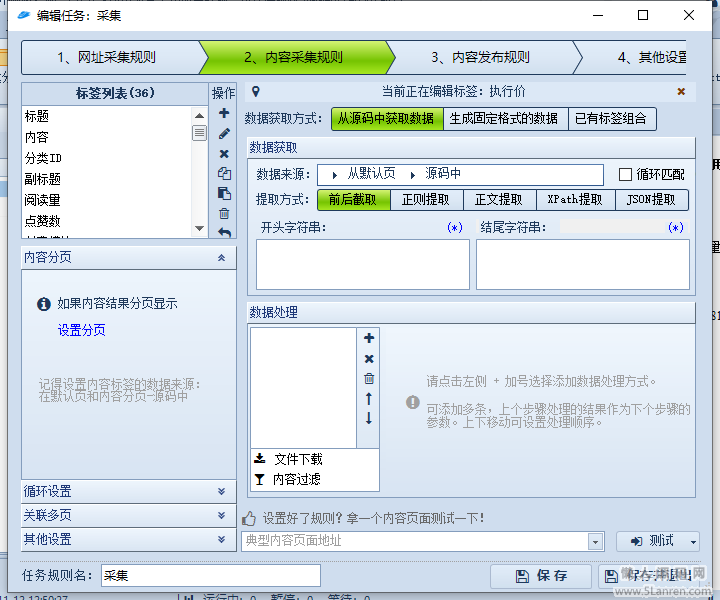Viewport: 720px width, 600px height.
Task: Select 分类ID in tag list
Action: coord(107,158)
